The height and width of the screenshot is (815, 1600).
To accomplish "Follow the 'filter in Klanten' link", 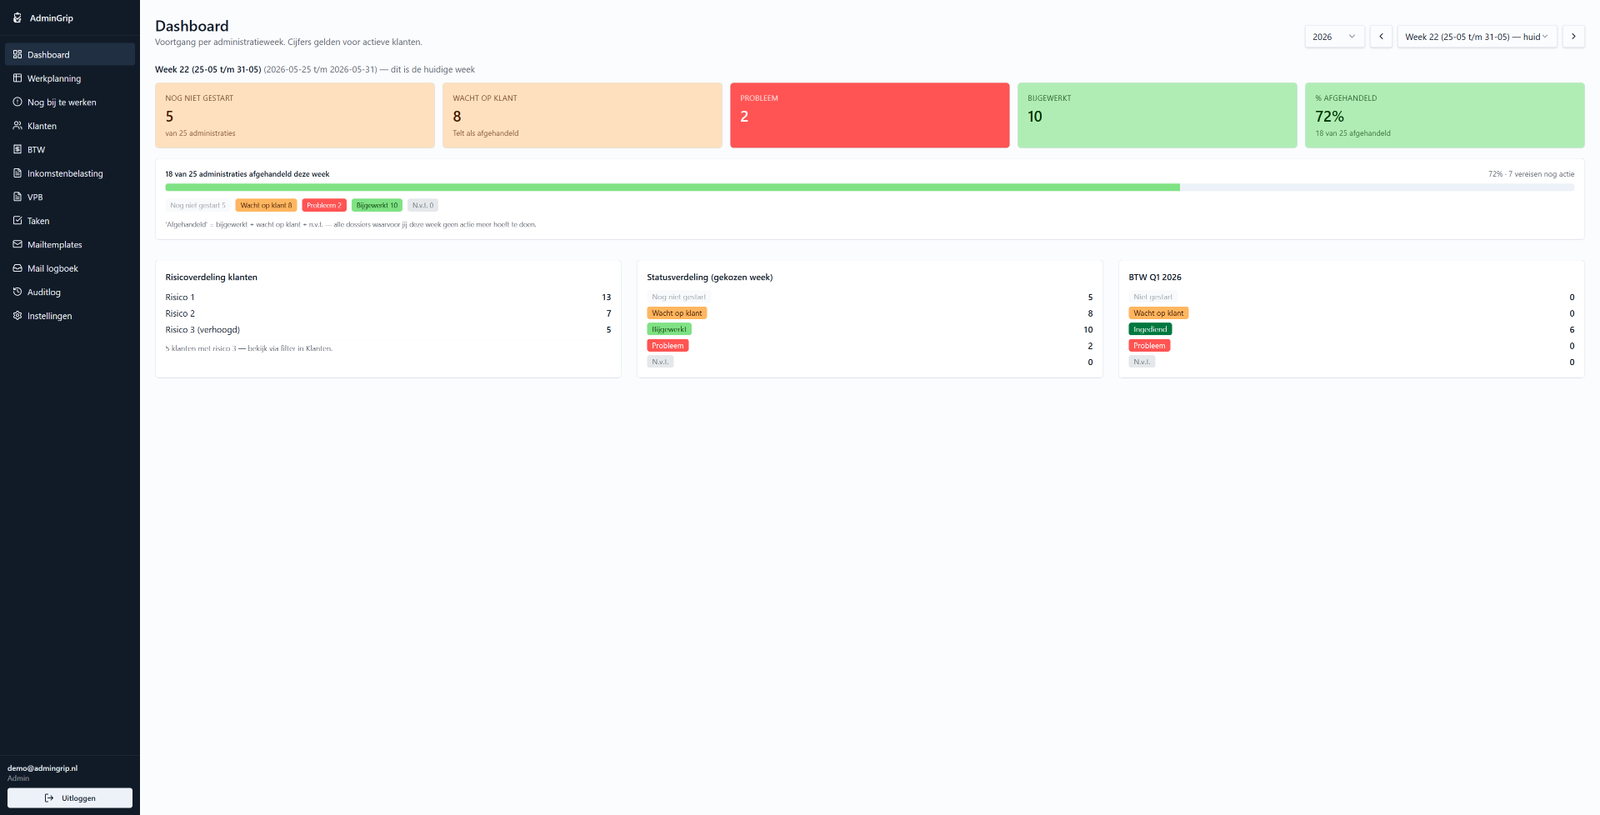I will point(306,348).
